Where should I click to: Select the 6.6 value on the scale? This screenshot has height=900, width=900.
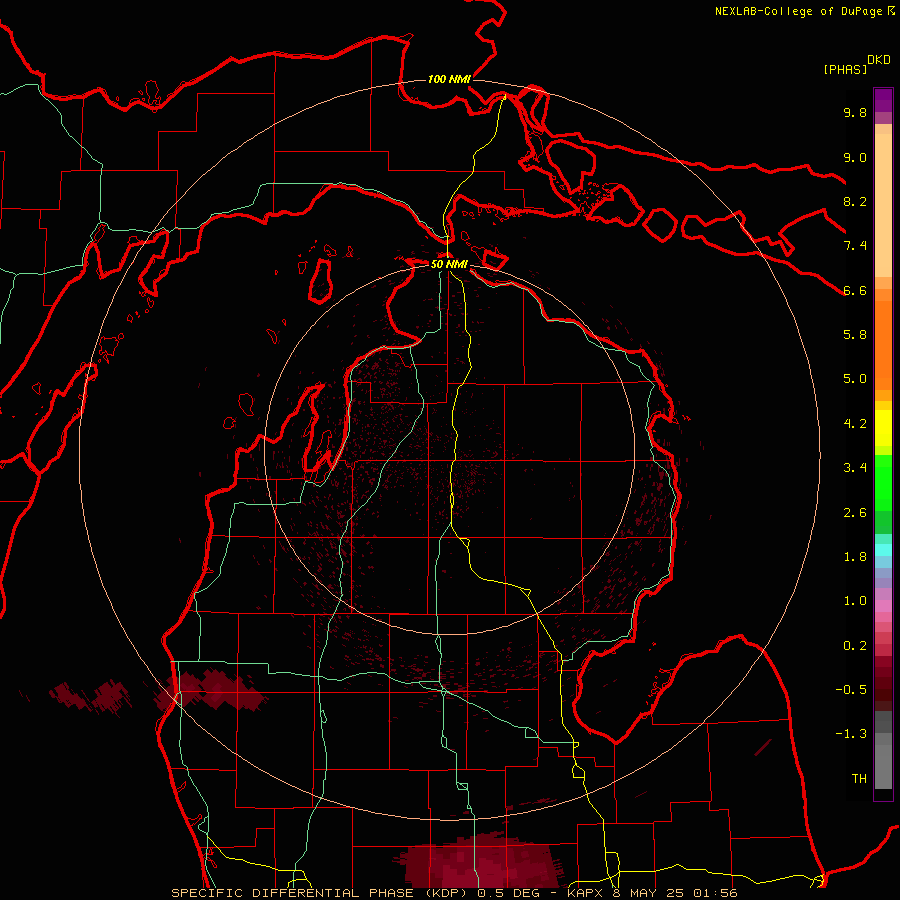coord(855,290)
